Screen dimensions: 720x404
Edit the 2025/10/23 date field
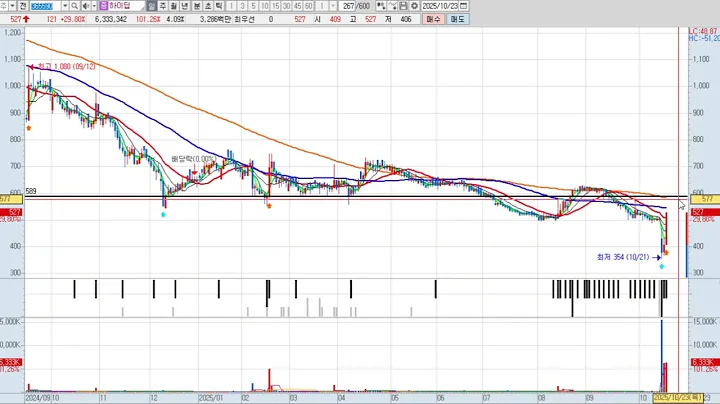440,6
